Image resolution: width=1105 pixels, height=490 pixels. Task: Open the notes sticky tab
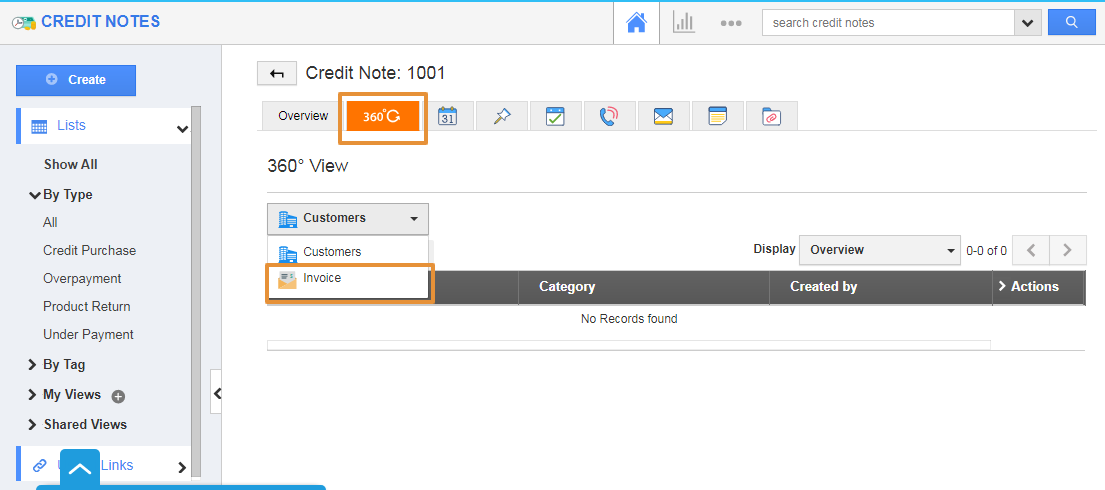click(x=717, y=116)
